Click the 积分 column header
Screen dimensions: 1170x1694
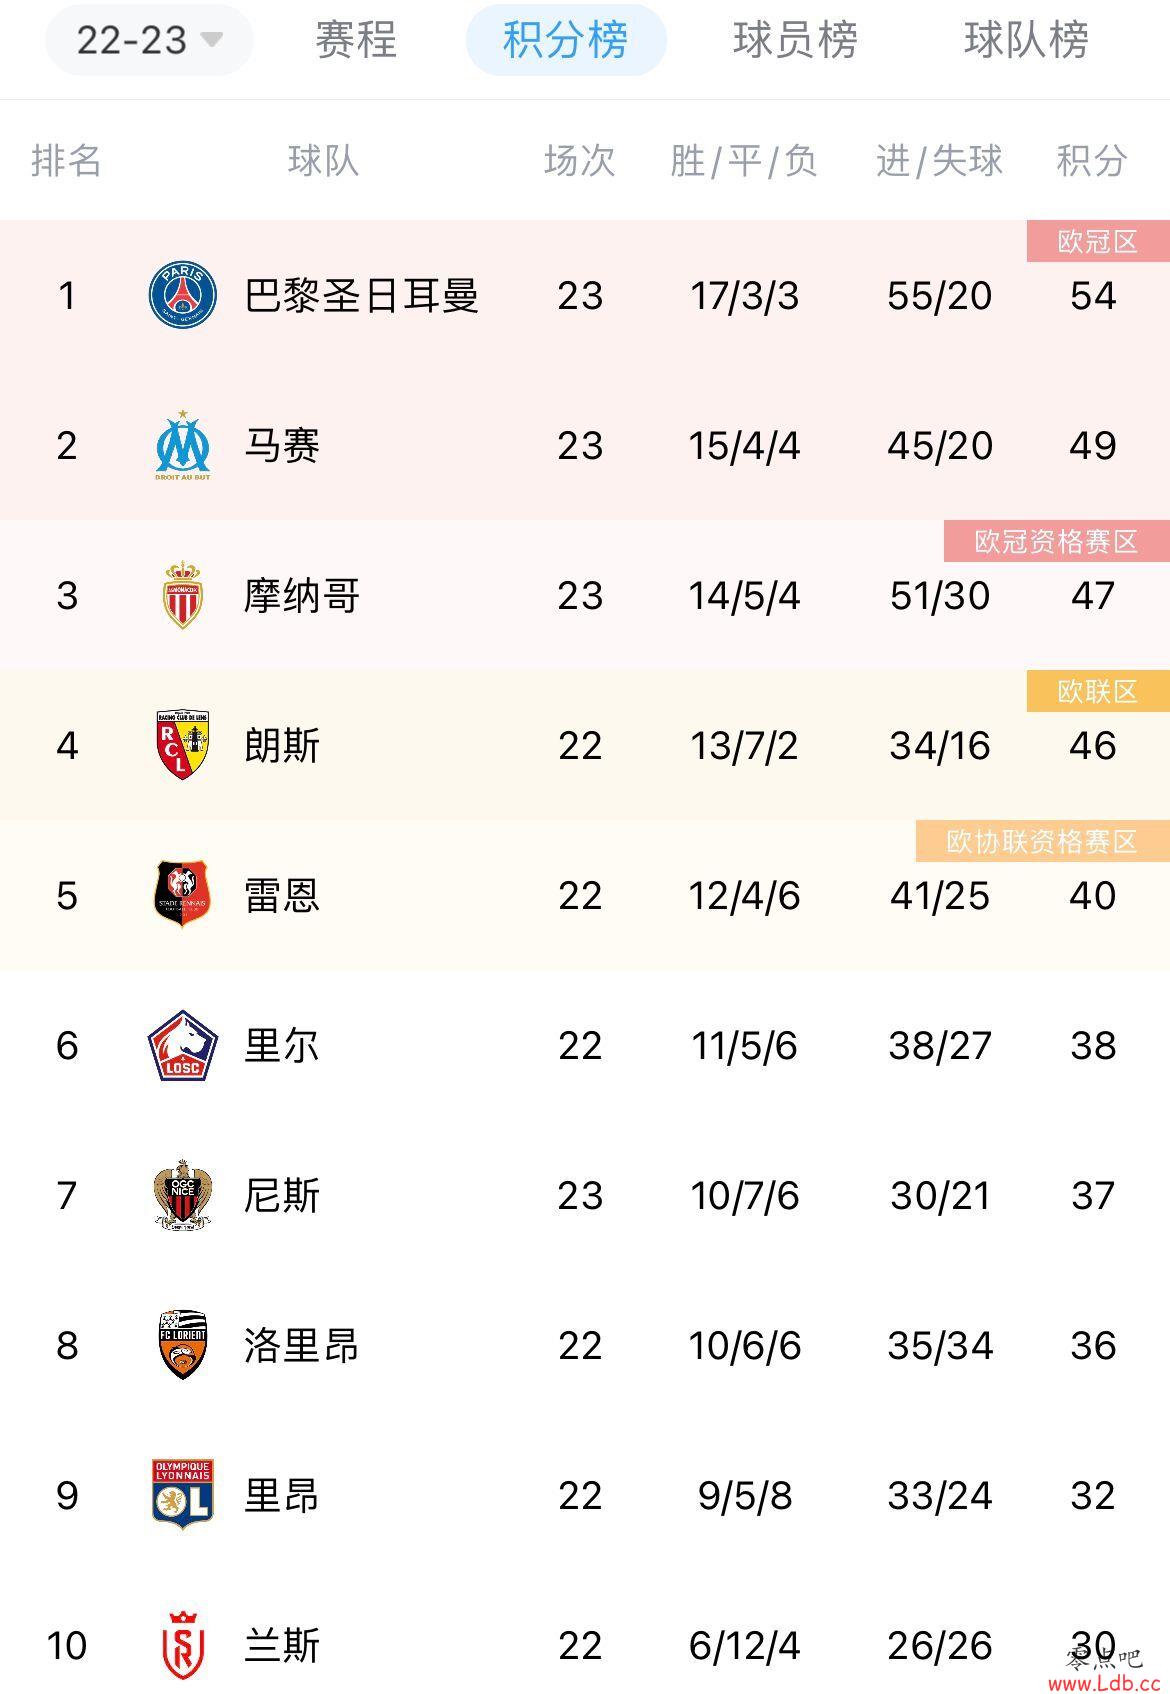[x=1092, y=160]
